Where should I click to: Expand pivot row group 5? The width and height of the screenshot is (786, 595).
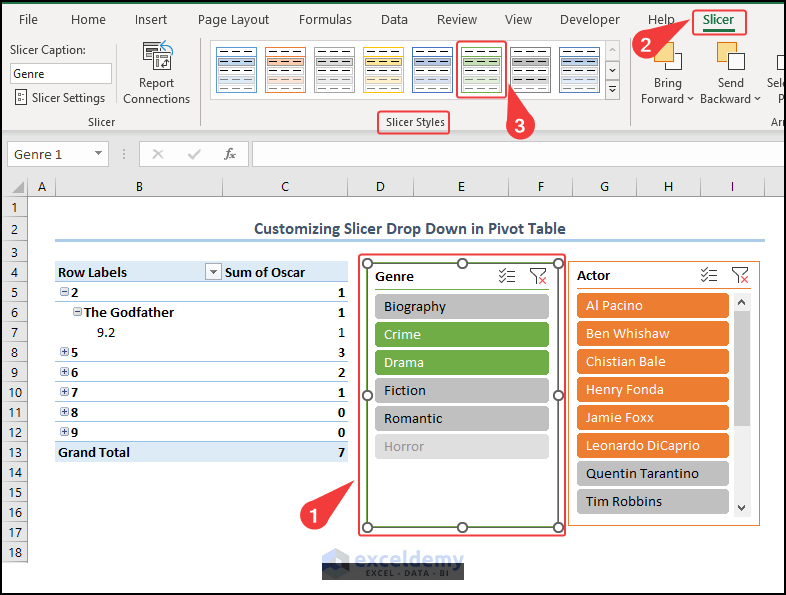point(64,352)
